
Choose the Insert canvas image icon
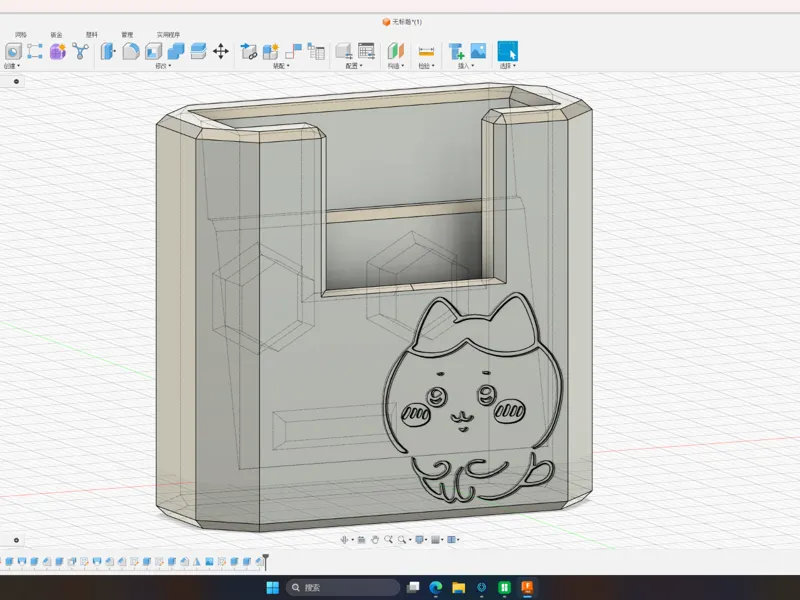pos(478,51)
